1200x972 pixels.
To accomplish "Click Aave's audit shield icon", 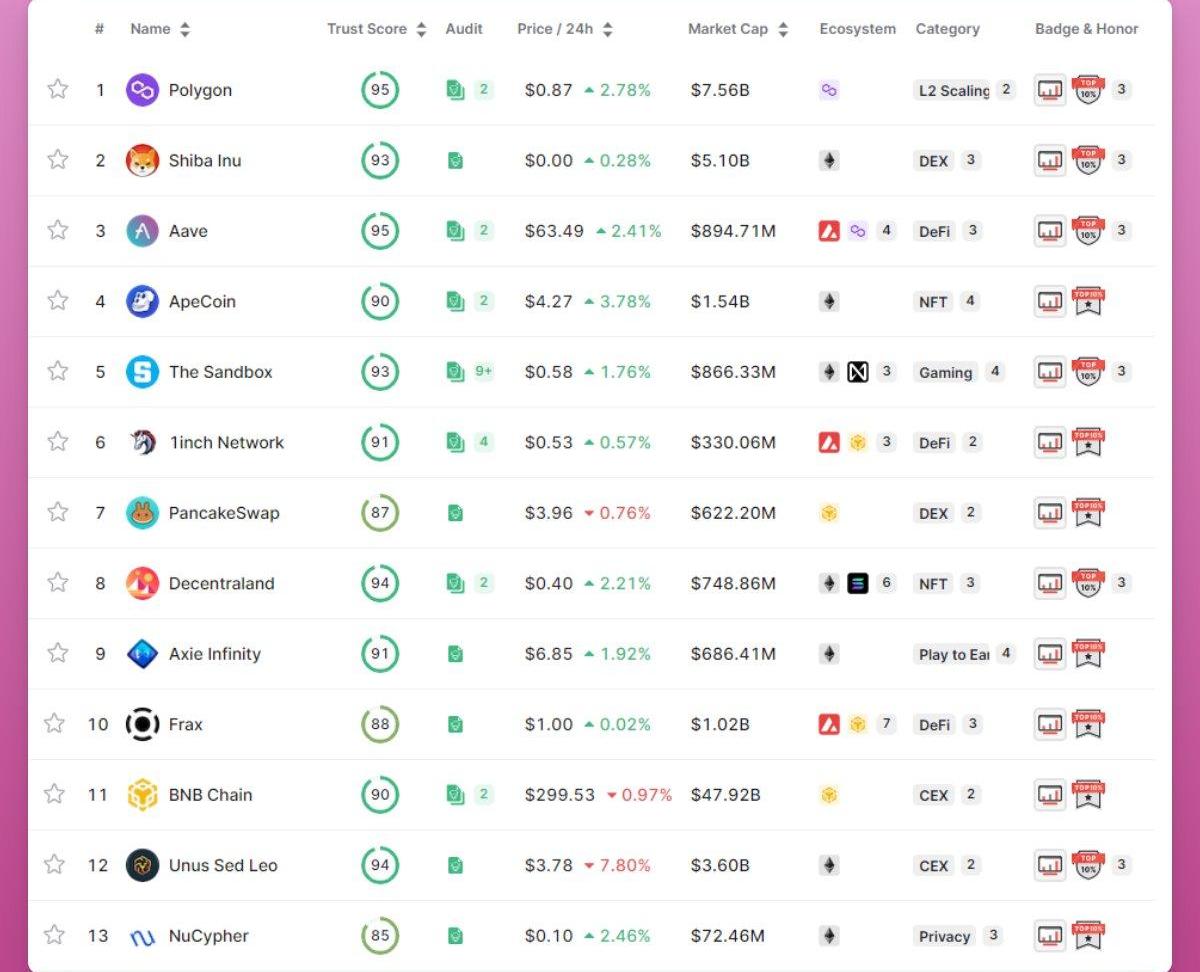I will point(455,231).
